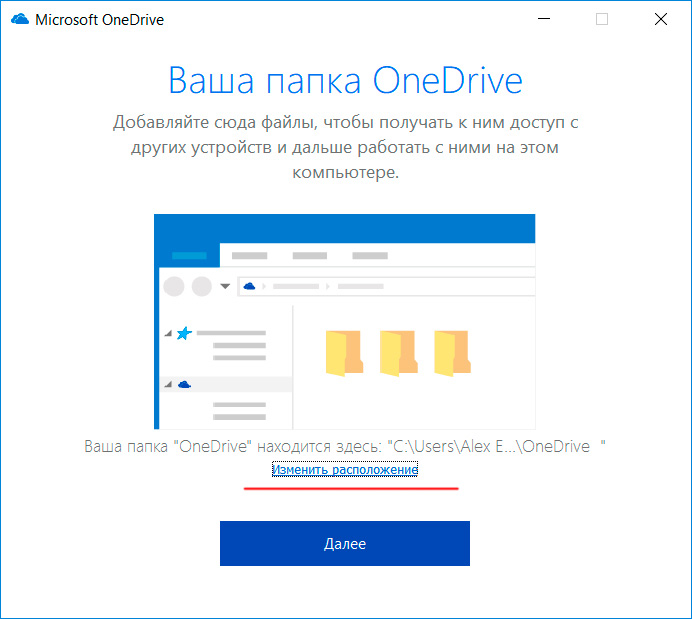
Task: Click the second gray circle forward button
Action: 202,287
